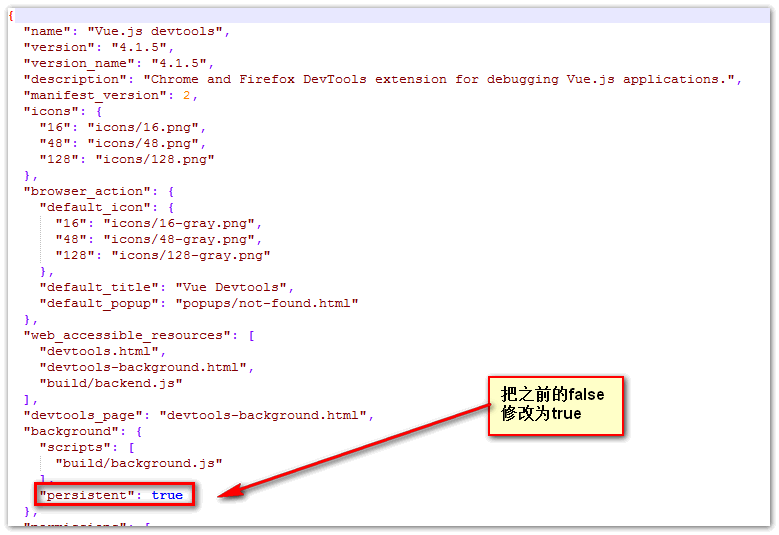
Task: Select the "icons/128.png" value
Action: click(x=155, y=159)
